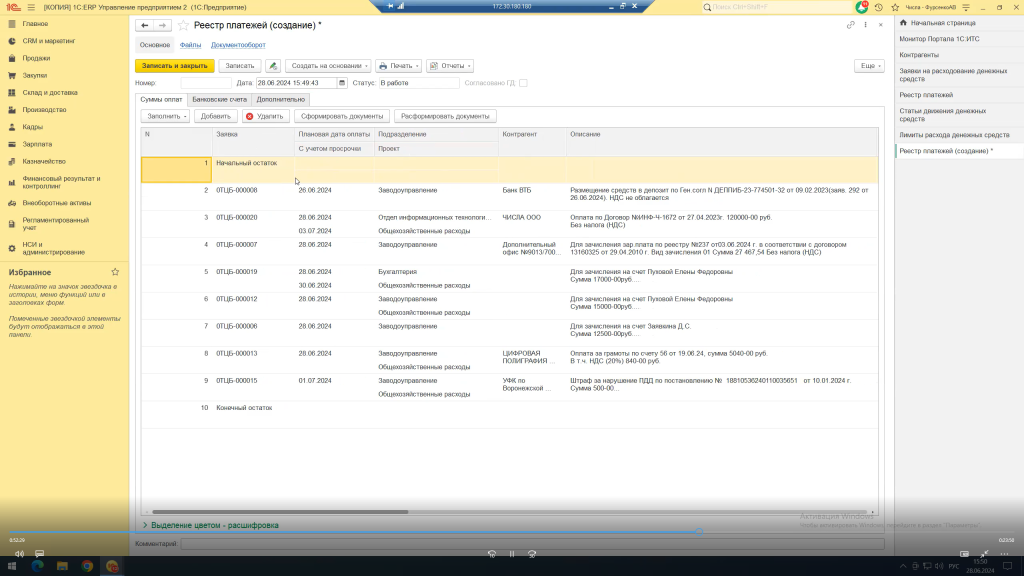Toggle the Согласовано ГД checkbox
1024x576 pixels.
coord(523,83)
